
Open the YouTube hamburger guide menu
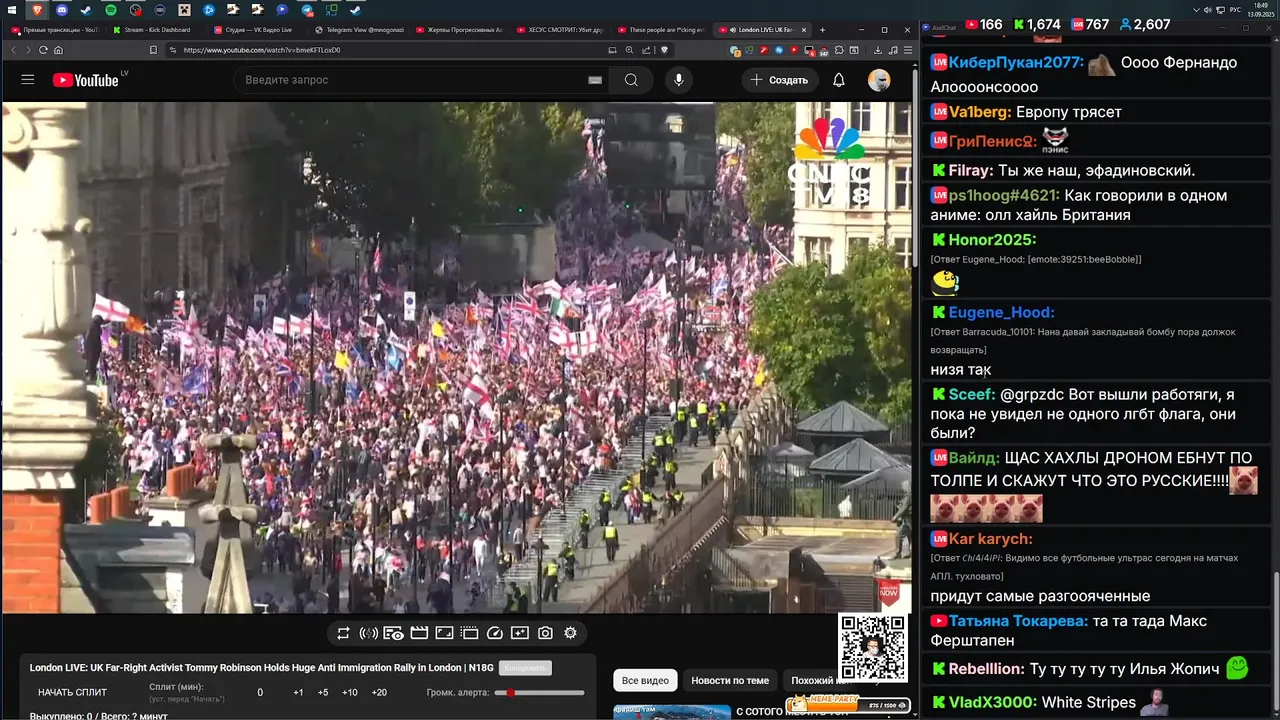coord(28,80)
